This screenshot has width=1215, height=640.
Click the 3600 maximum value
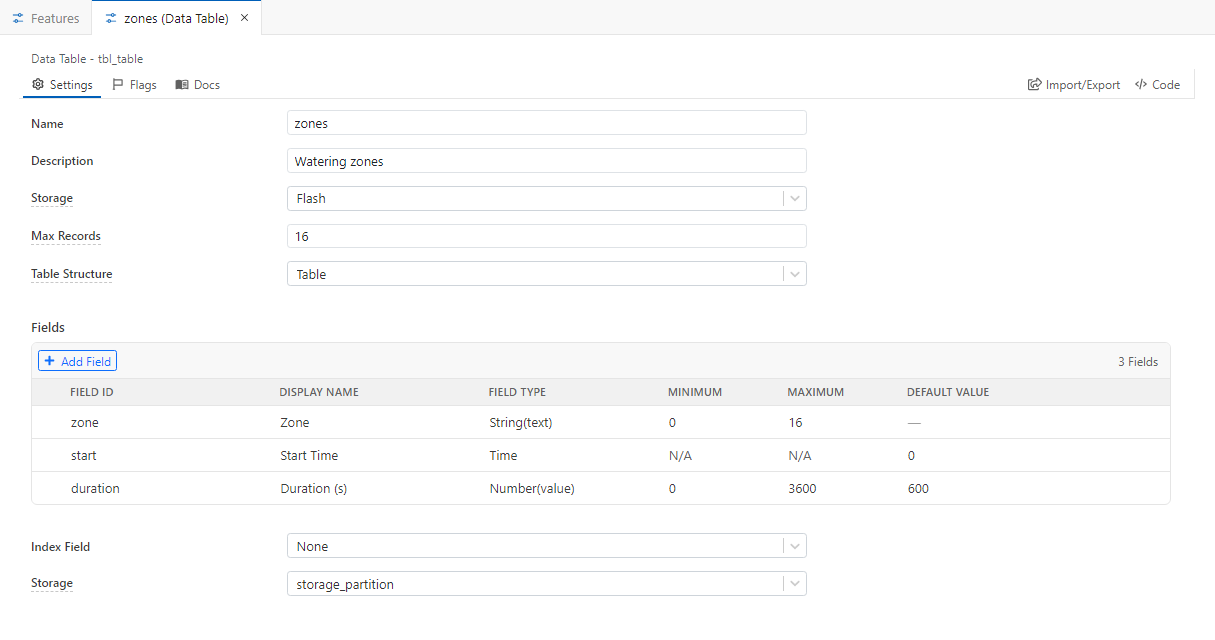(x=802, y=489)
